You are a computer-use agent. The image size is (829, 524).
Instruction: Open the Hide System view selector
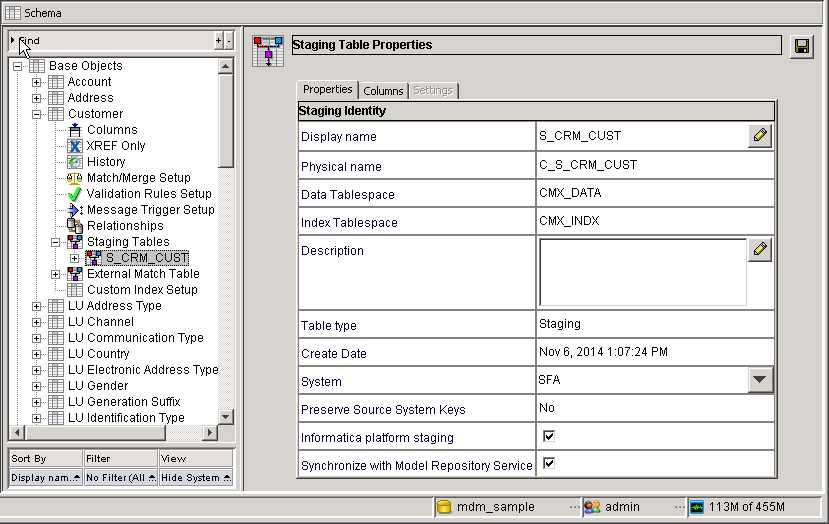196,477
